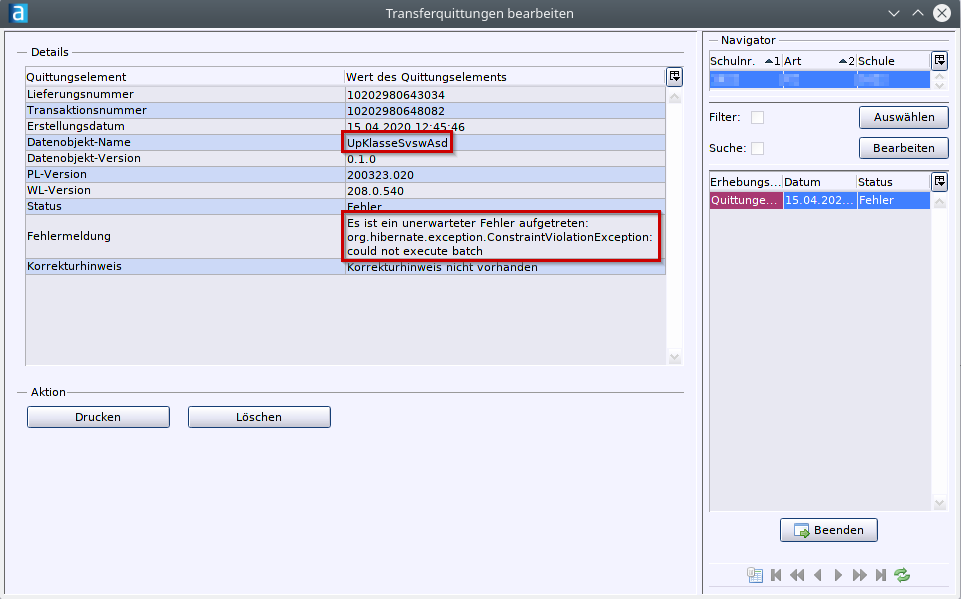This screenshot has height=599, width=961.
Task: Open the Erhebungs table column configuration icon
Action: tap(939, 181)
